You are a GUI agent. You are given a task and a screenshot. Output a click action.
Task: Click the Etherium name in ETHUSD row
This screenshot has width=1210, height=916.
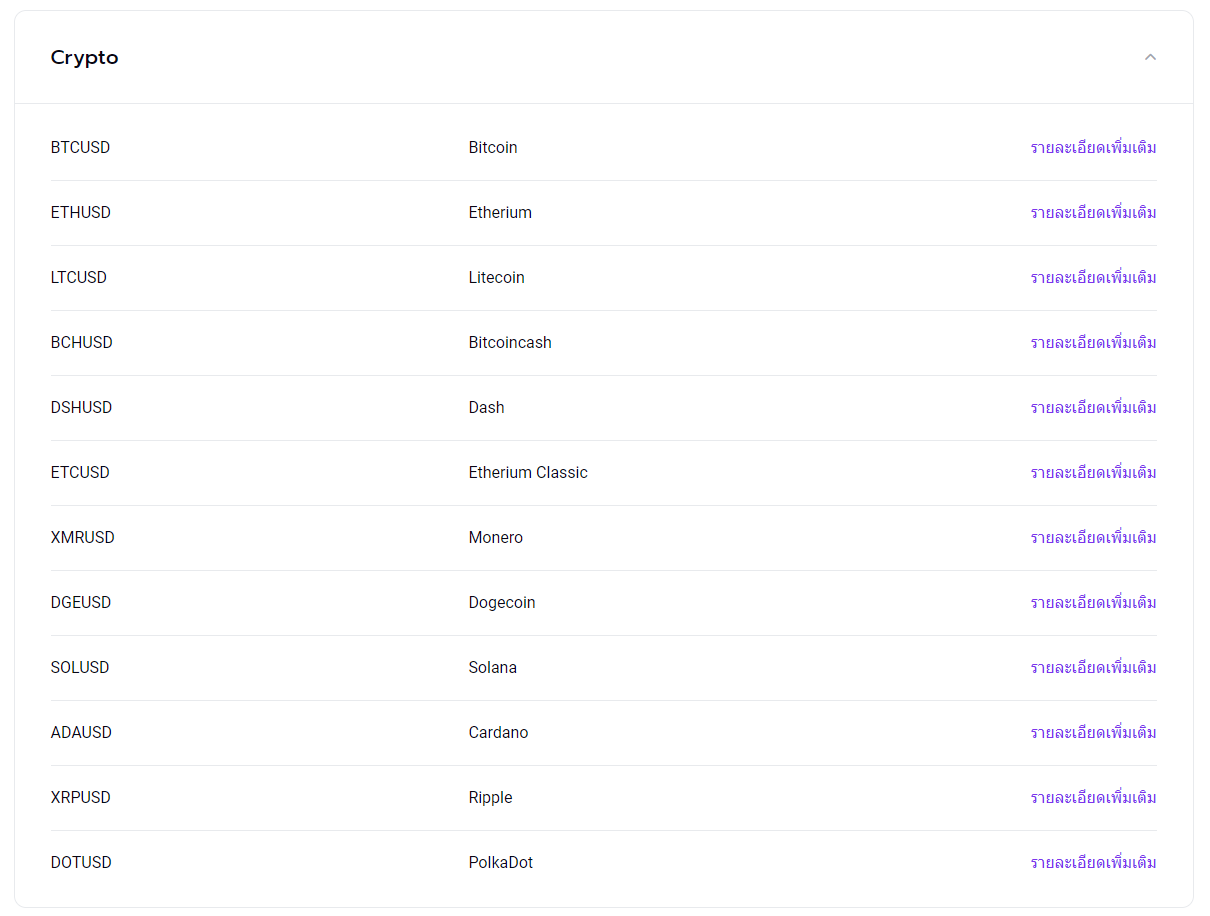coord(500,213)
